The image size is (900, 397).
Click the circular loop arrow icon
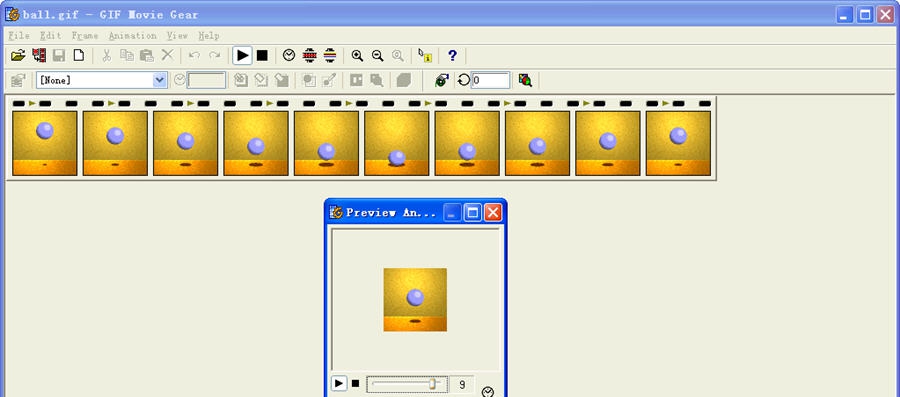pos(463,80)
